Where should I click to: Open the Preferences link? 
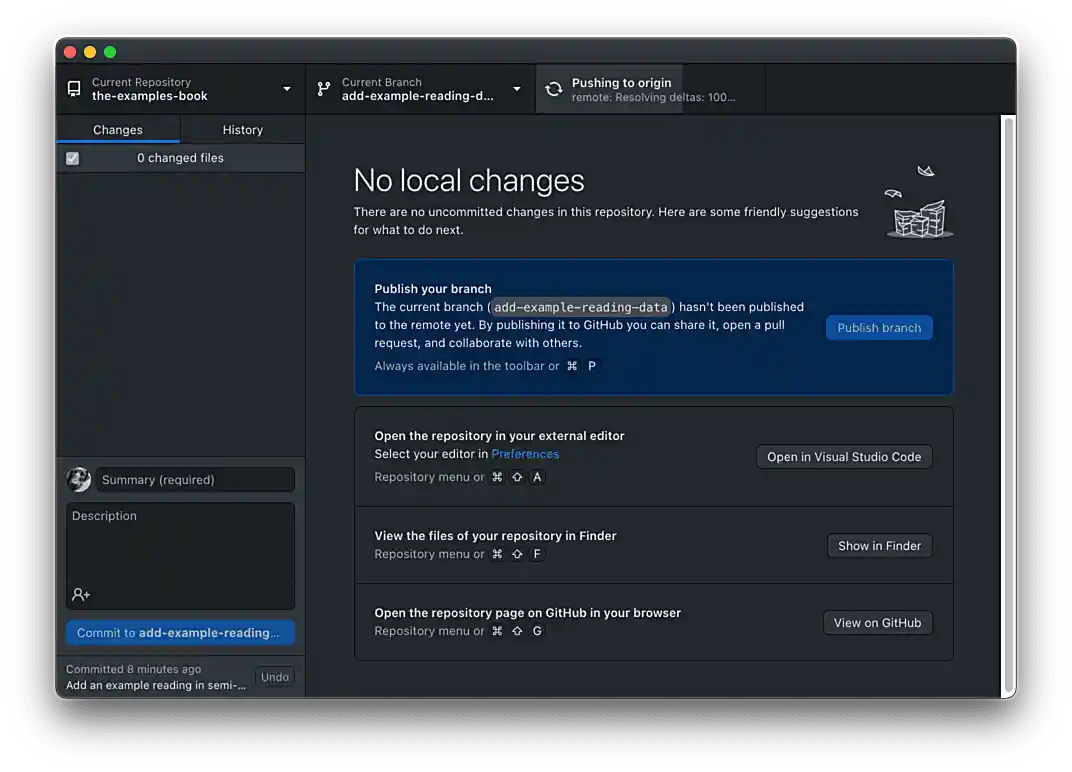click(x=525, y=454)
